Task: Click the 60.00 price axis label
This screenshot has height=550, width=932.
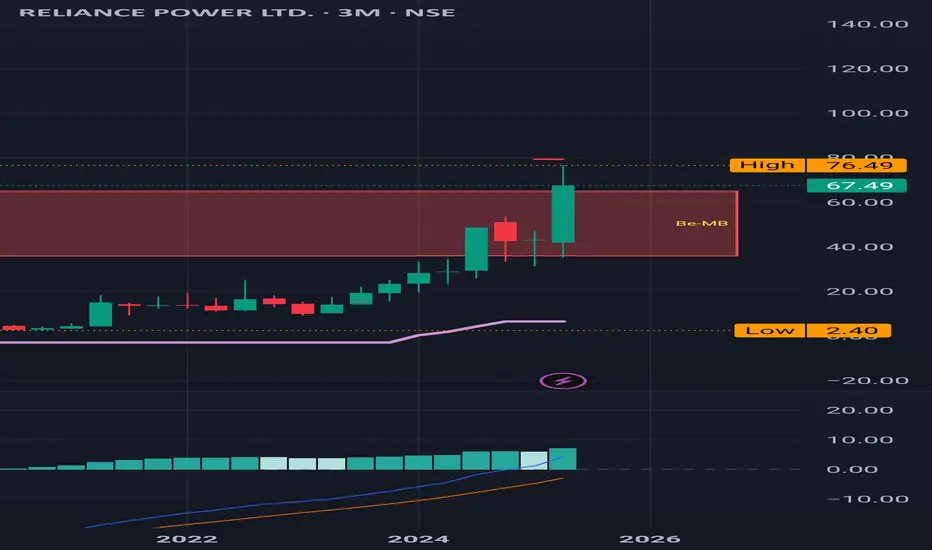Action: (x=860, y=203)
